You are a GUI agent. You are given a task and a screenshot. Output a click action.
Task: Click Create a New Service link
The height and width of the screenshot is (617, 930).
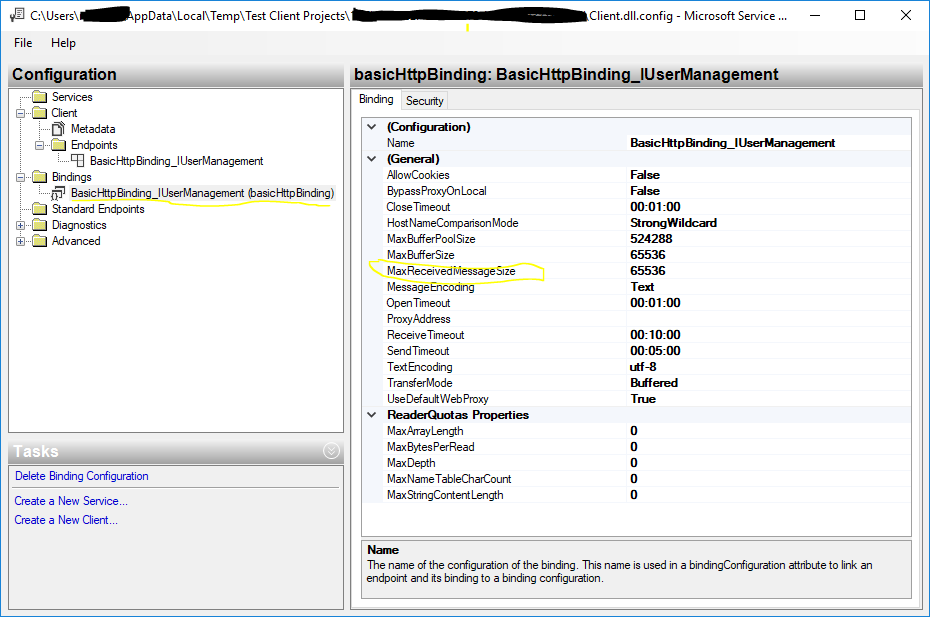point(71,501)
